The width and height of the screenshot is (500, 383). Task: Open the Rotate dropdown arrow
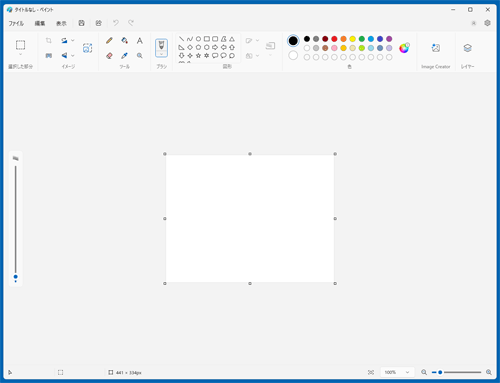coord(73,41)
